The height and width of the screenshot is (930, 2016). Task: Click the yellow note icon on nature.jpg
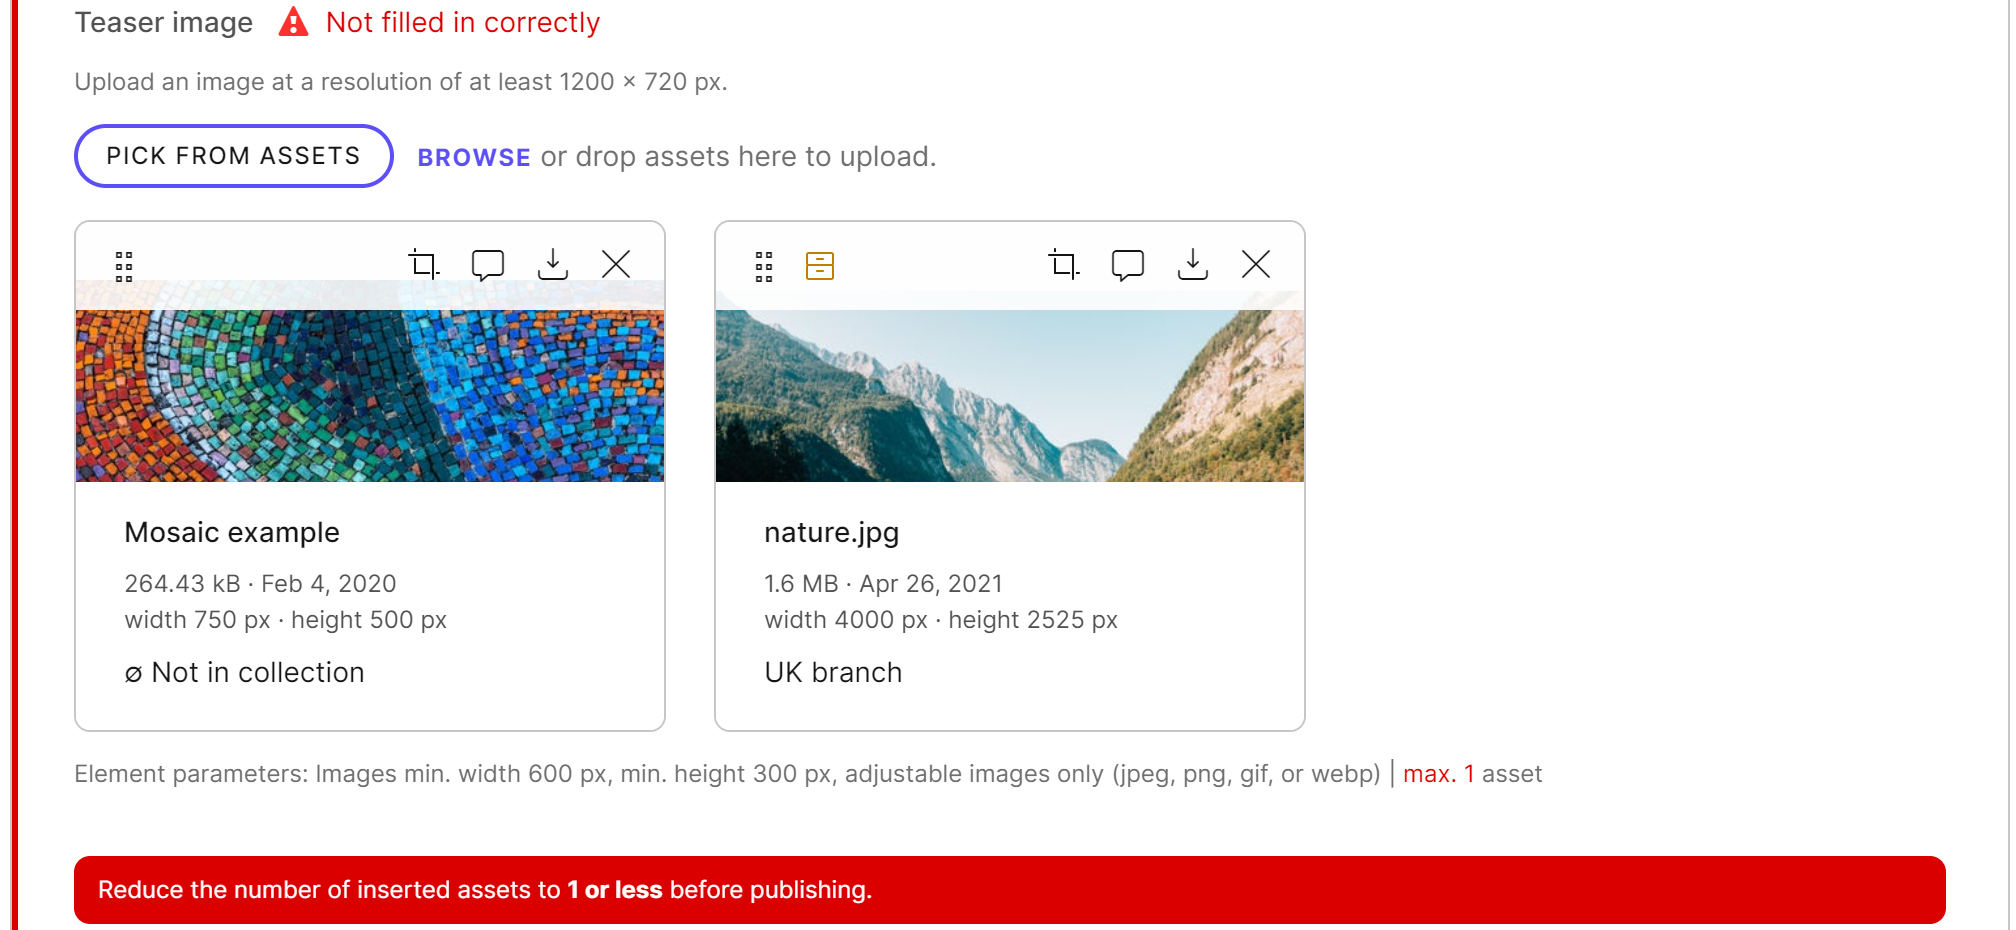pos(820,266)
